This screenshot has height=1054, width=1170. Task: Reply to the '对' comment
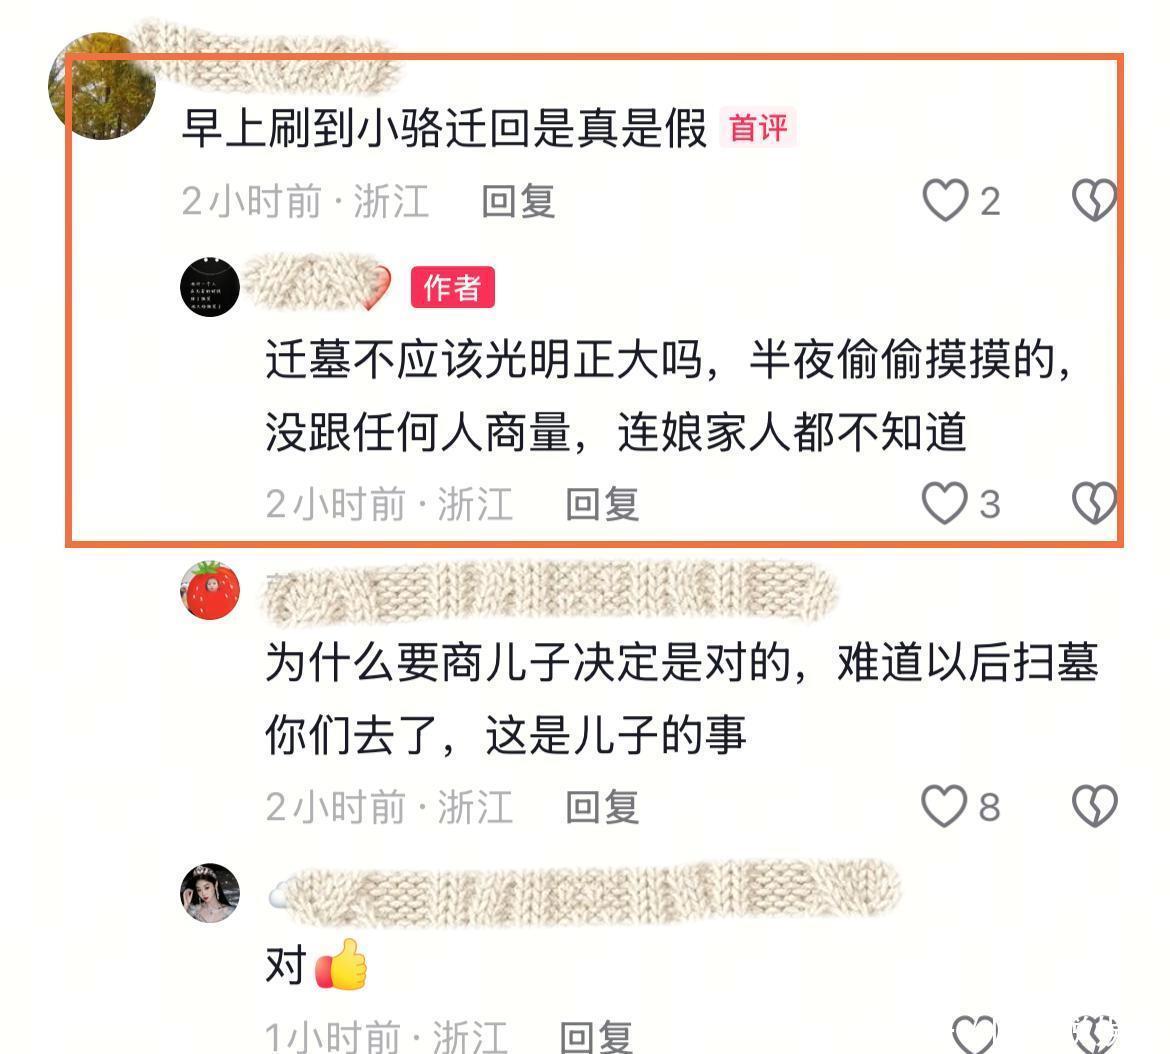coord(596,1037)
